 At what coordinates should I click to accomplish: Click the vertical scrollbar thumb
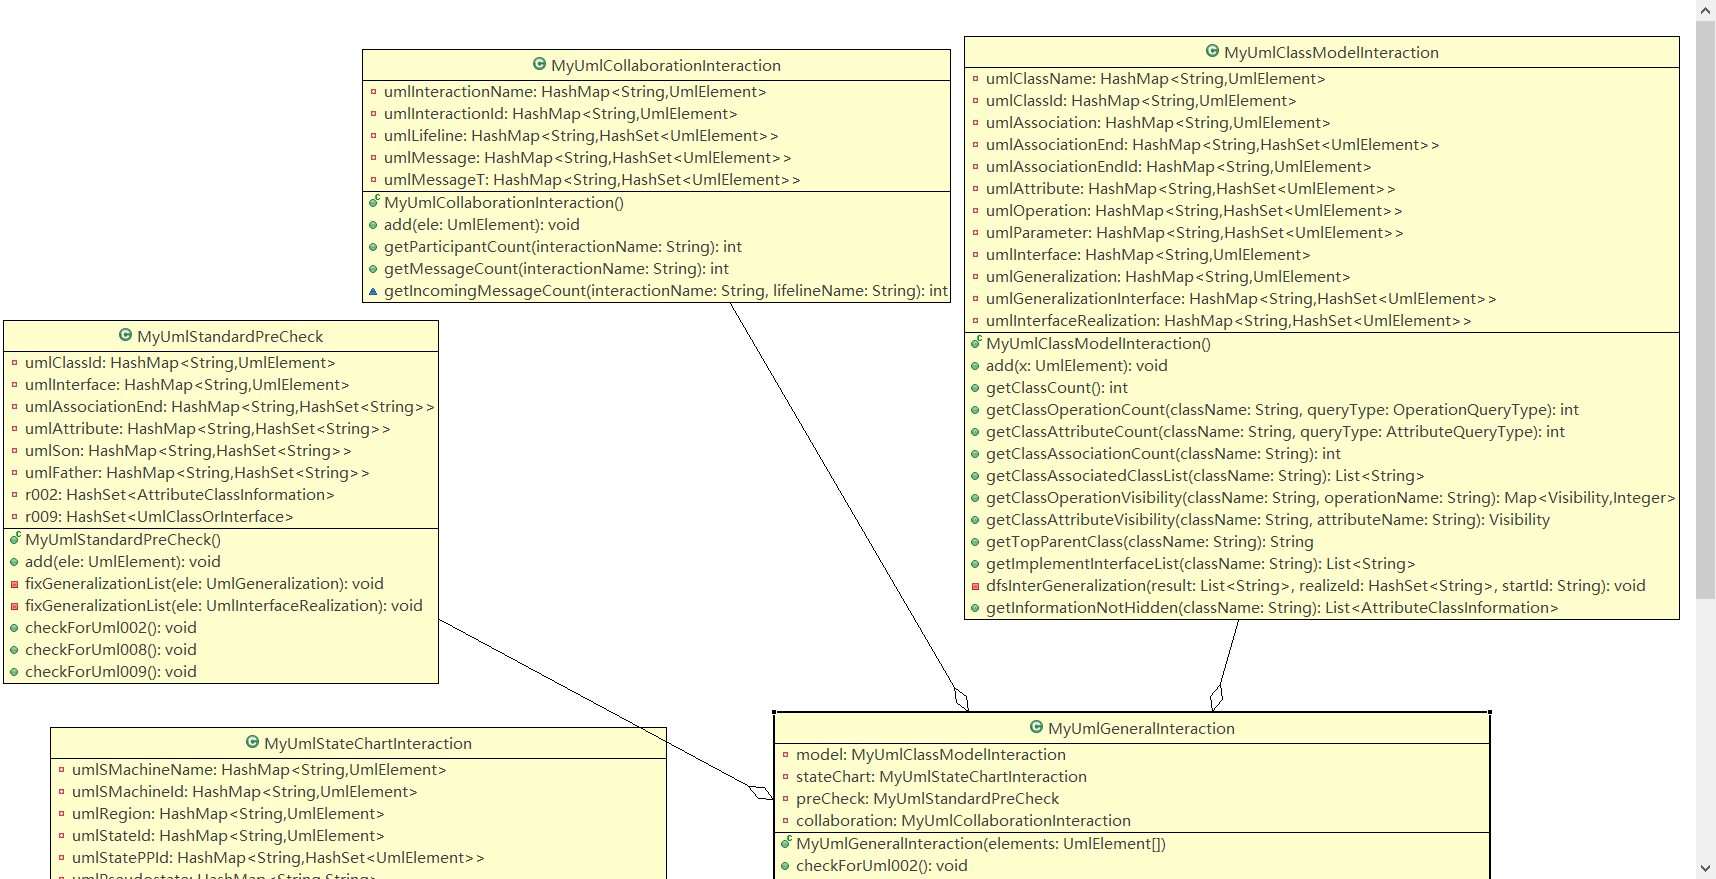coord(1706,310)
